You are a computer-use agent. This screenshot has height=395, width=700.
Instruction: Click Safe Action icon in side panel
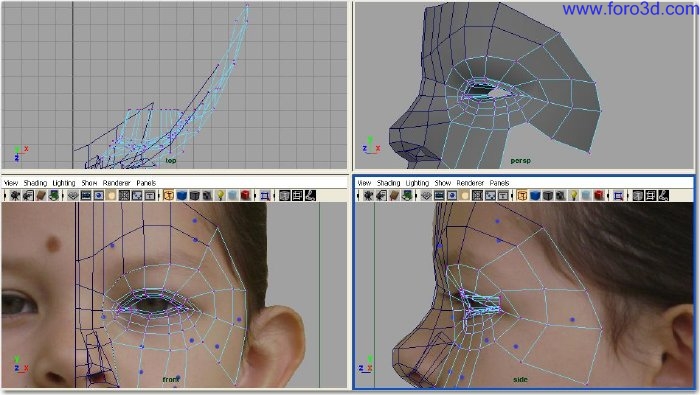[490, 195]
